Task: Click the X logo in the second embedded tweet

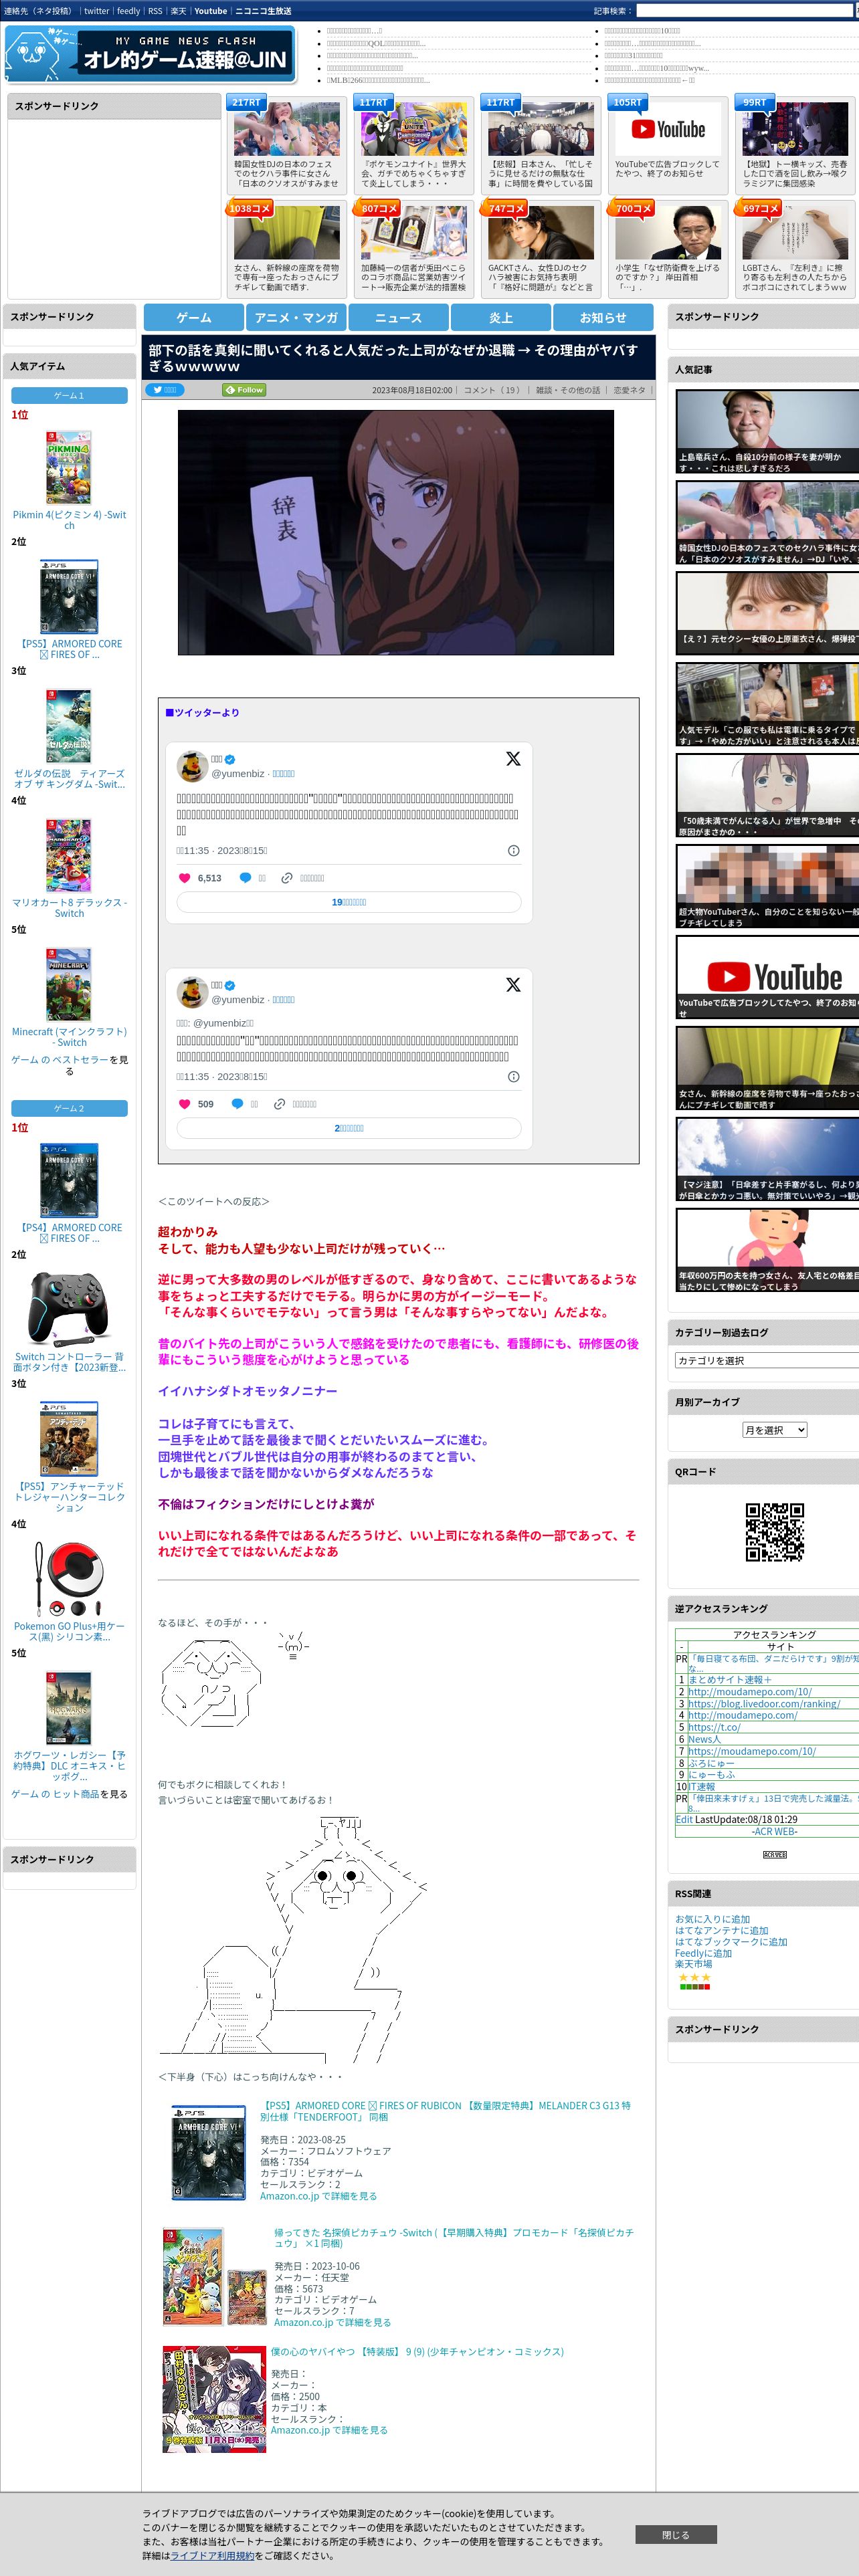Action: 513,985
